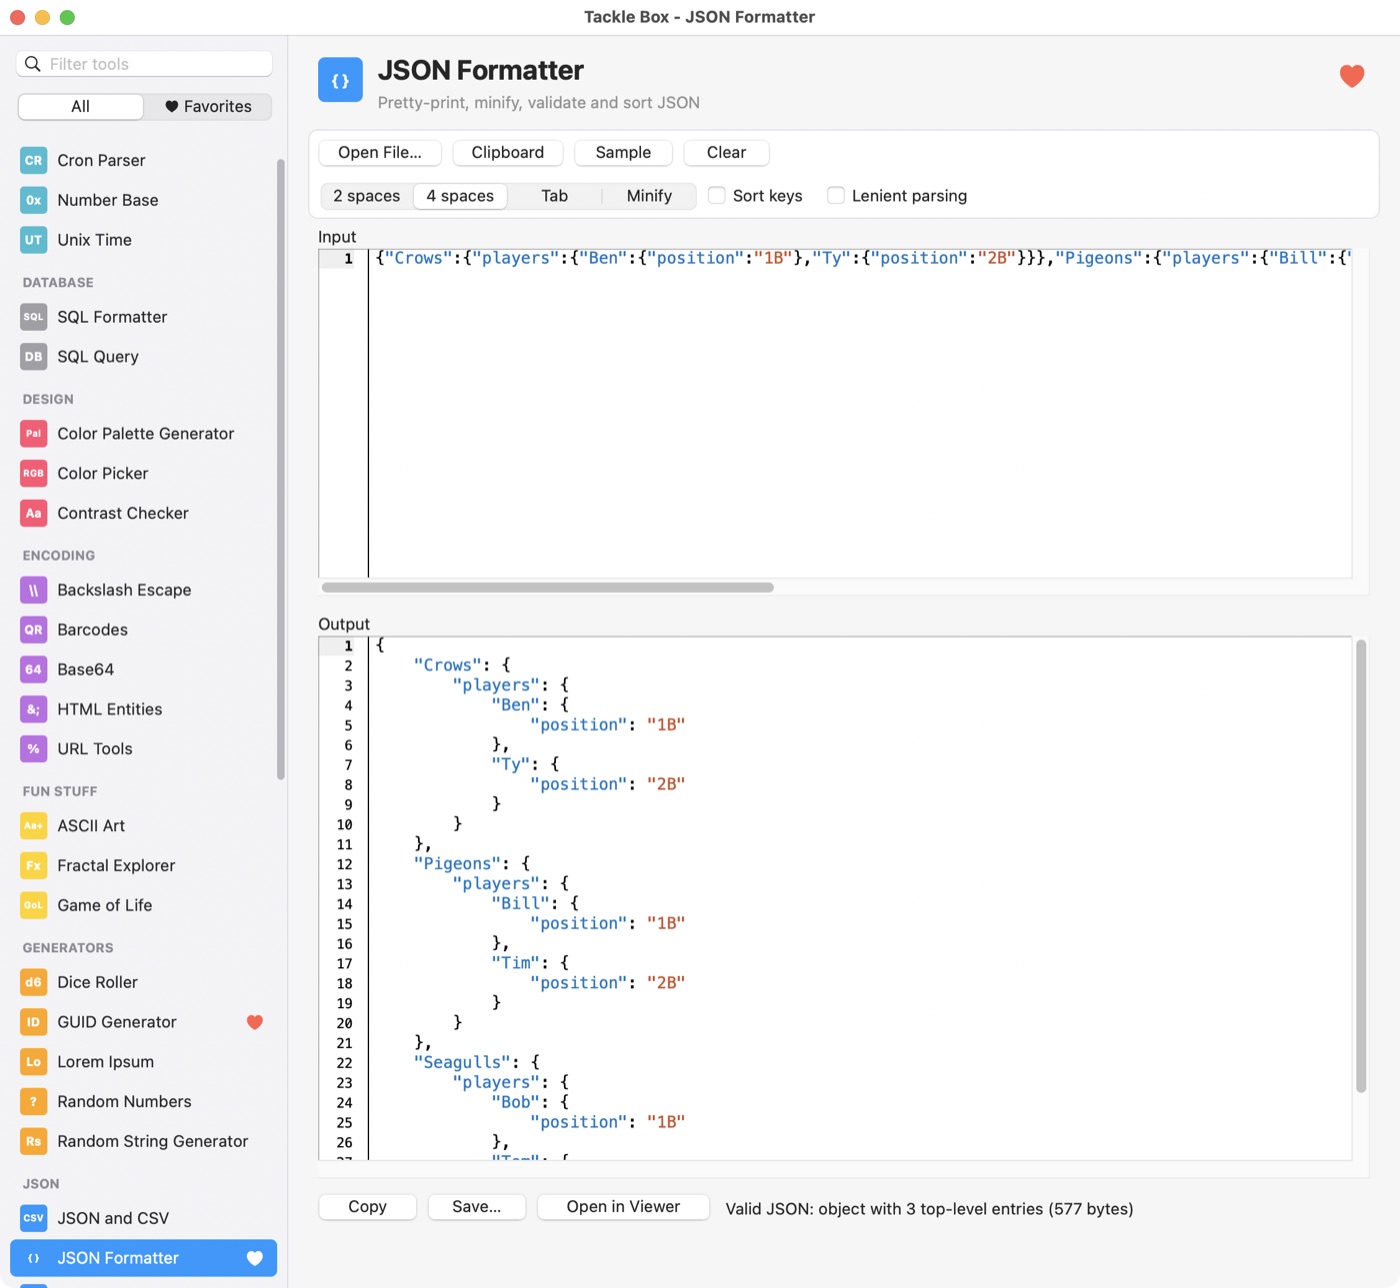Select 4 spaces indentation
Image resolution: width=1400 pixels, height=1288 pixels.
coord(460,196)
